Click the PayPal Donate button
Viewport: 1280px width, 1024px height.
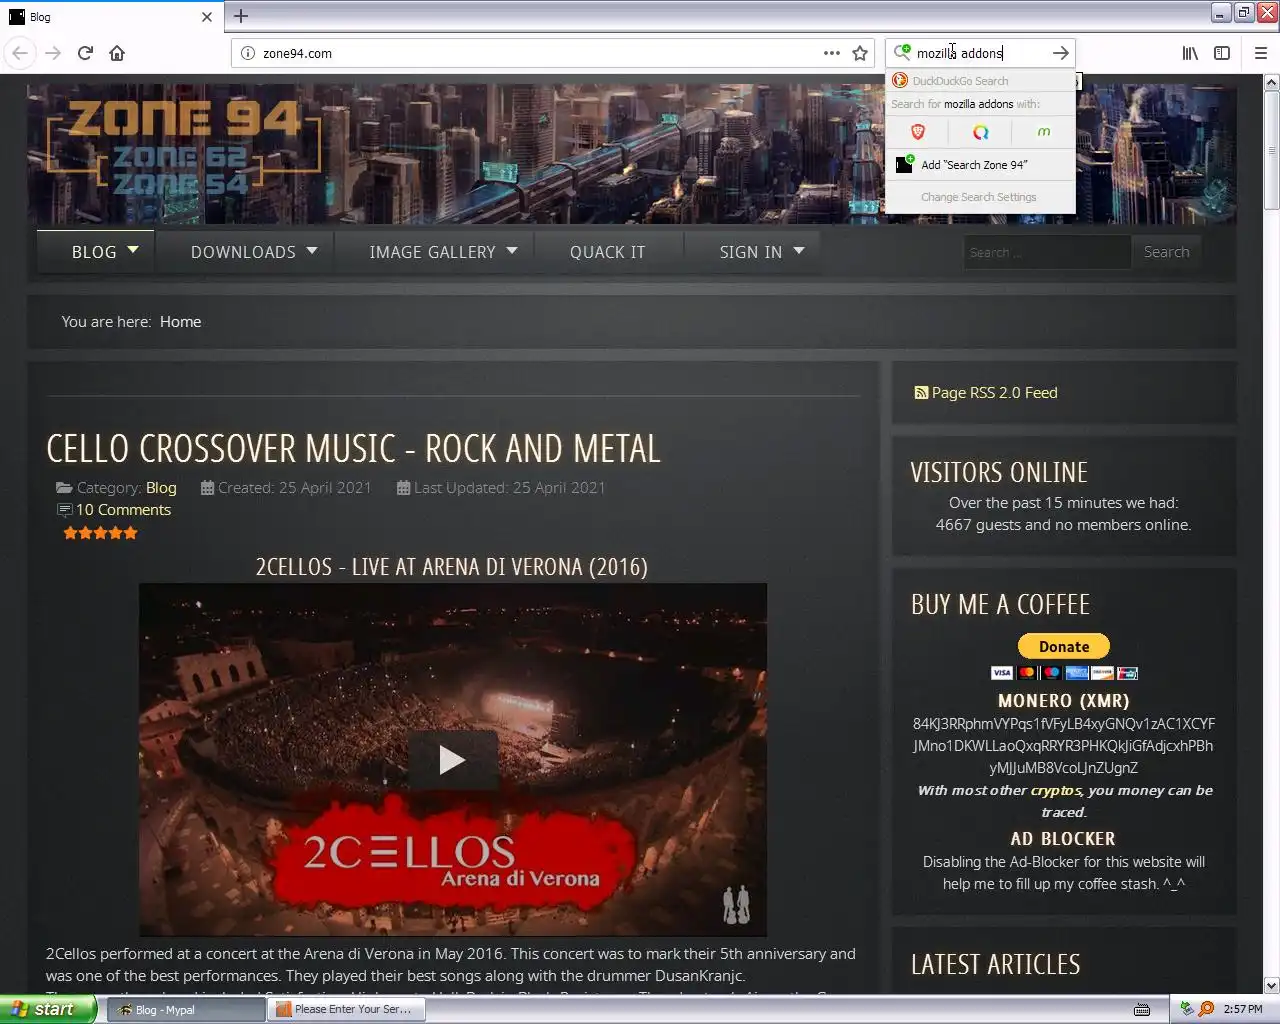click(x=1064, y=647)
